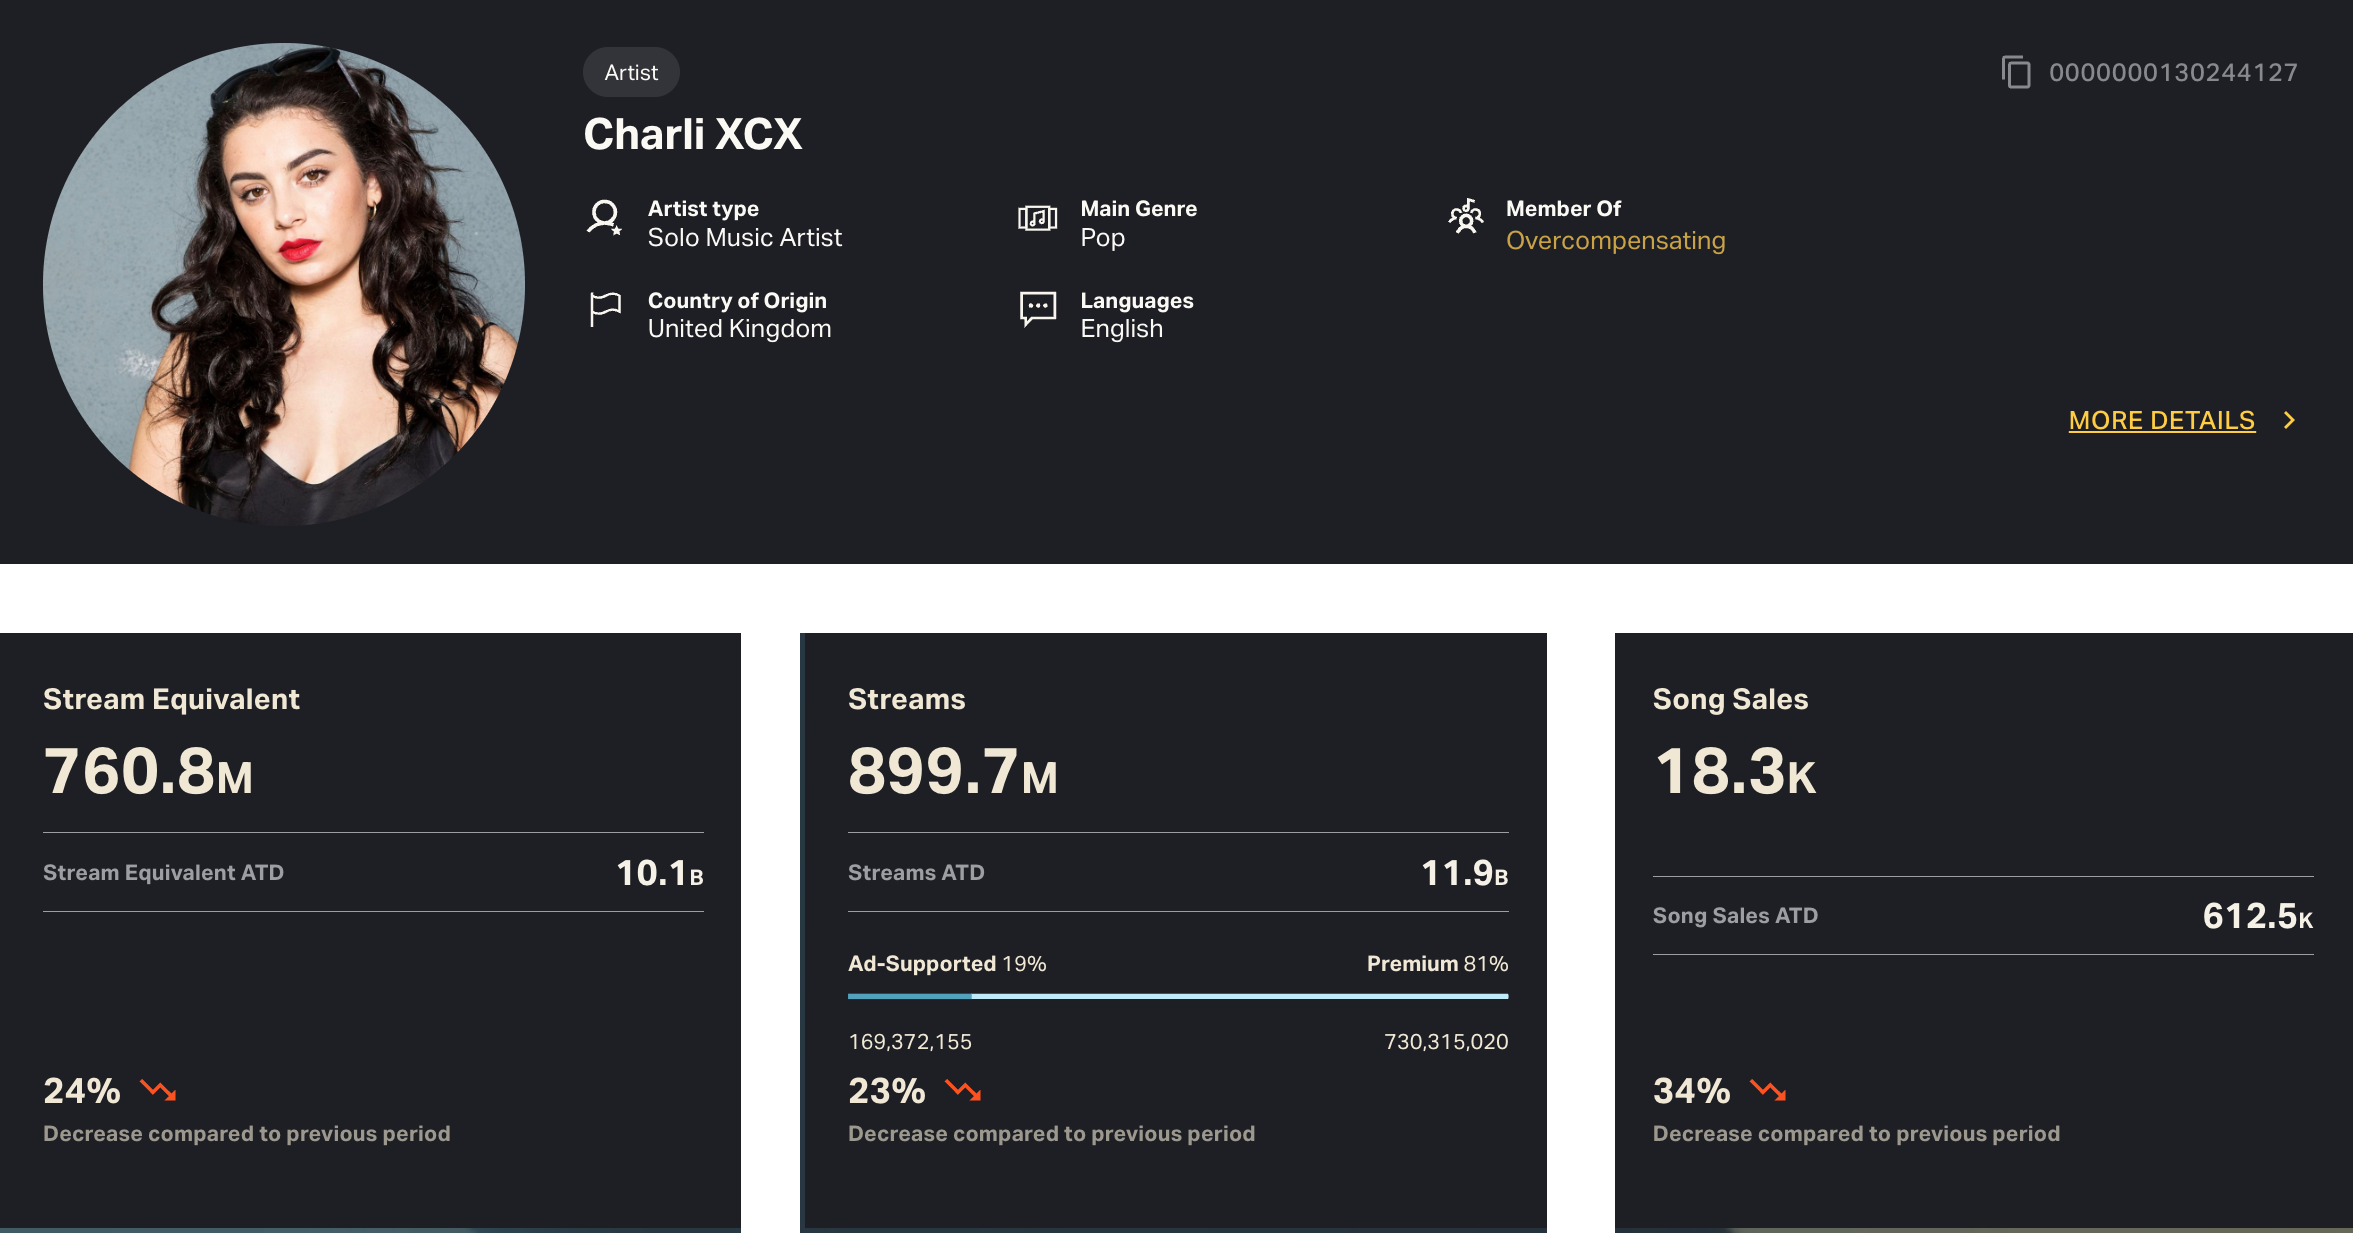Click the Streams ATD 11.9B value
This screenshot has width=2353, height=1233.
pyautogui.click(x=1464, y=873)
